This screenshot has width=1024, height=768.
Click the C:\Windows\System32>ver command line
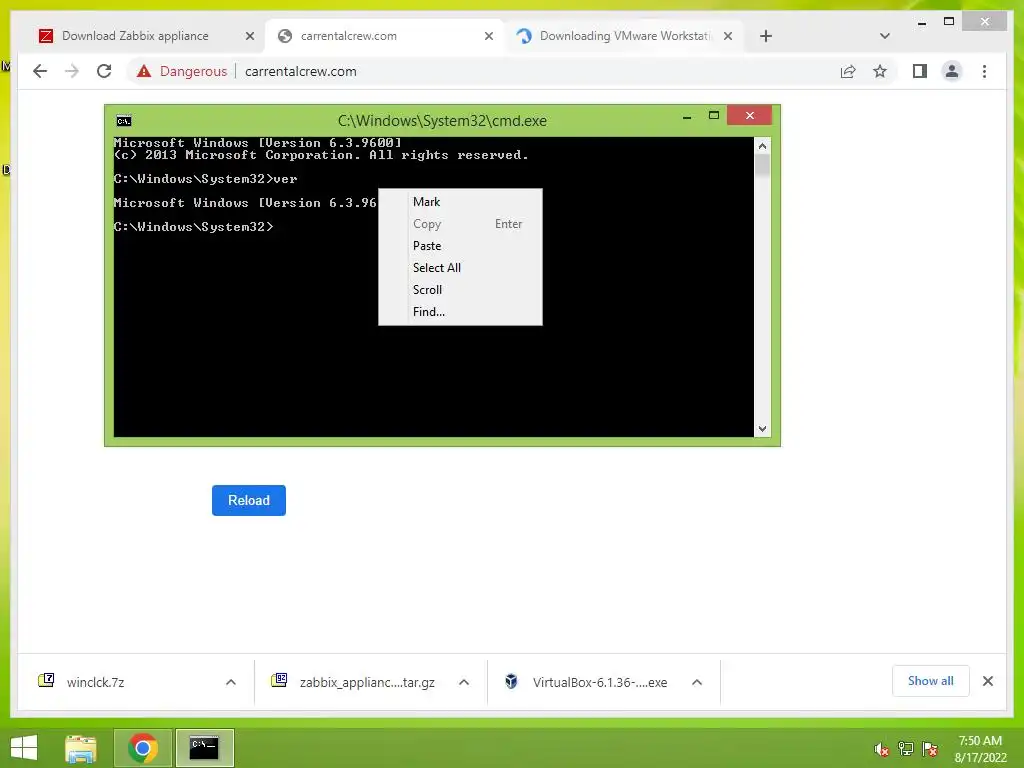pos(205,179)
